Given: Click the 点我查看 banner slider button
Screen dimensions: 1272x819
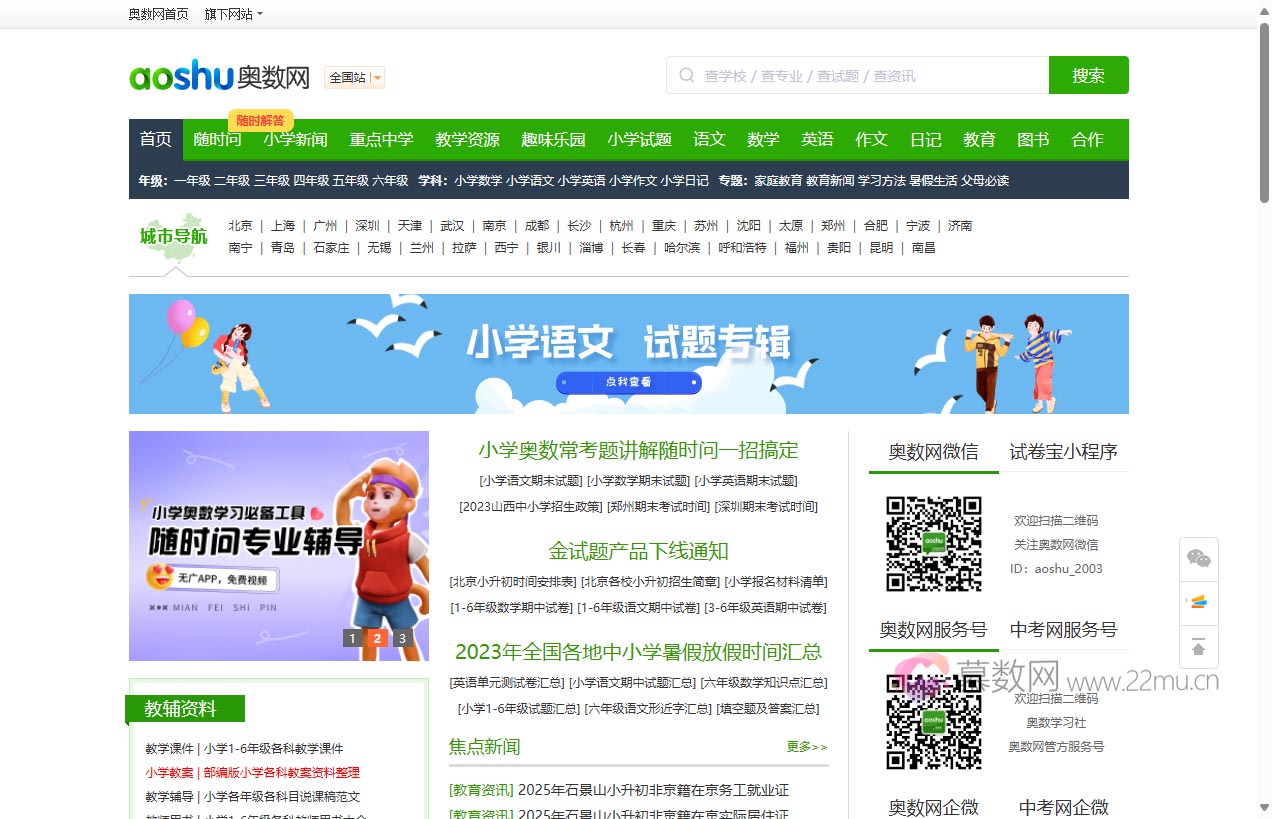Looking at the screenshot, I should (x=628, y=382).
